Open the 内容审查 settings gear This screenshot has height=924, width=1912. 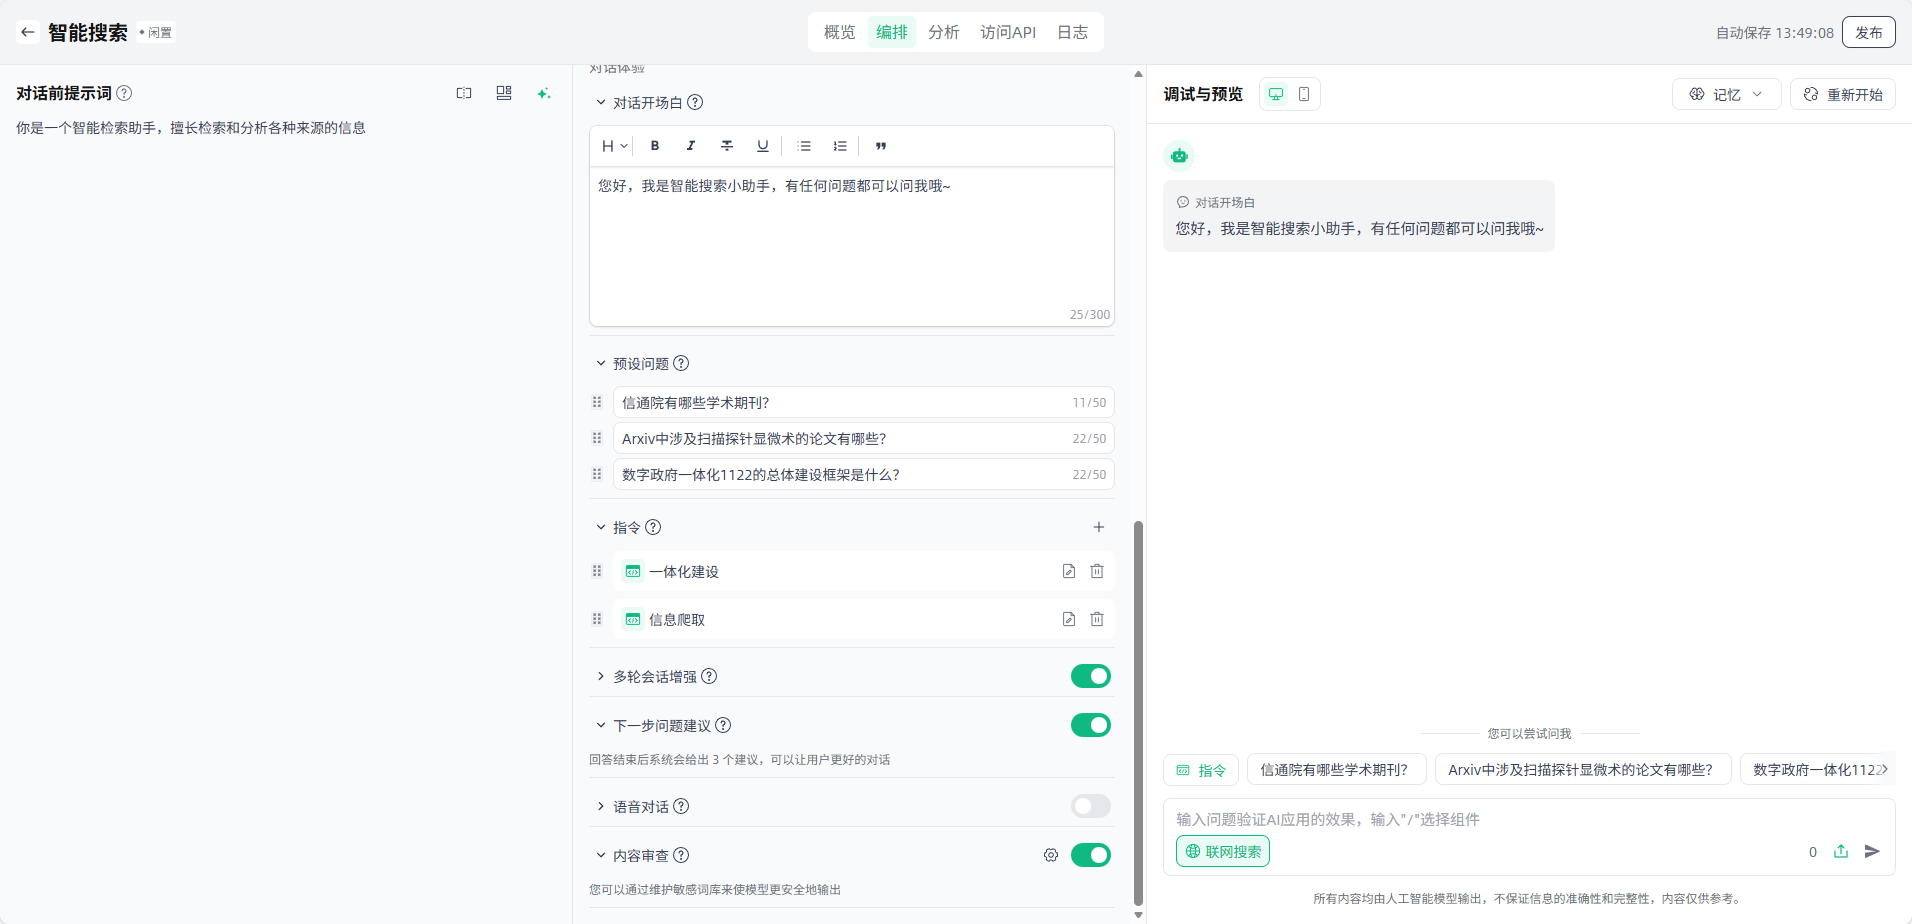[1051, 855]
